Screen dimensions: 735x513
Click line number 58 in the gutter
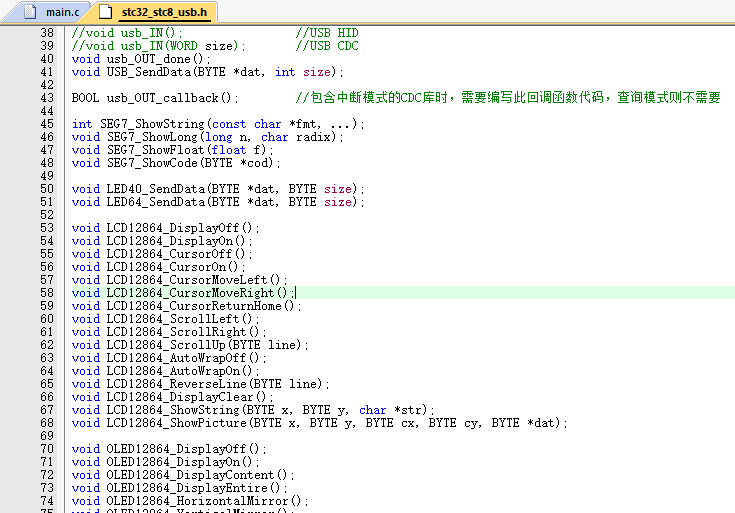tap(47, 293)
